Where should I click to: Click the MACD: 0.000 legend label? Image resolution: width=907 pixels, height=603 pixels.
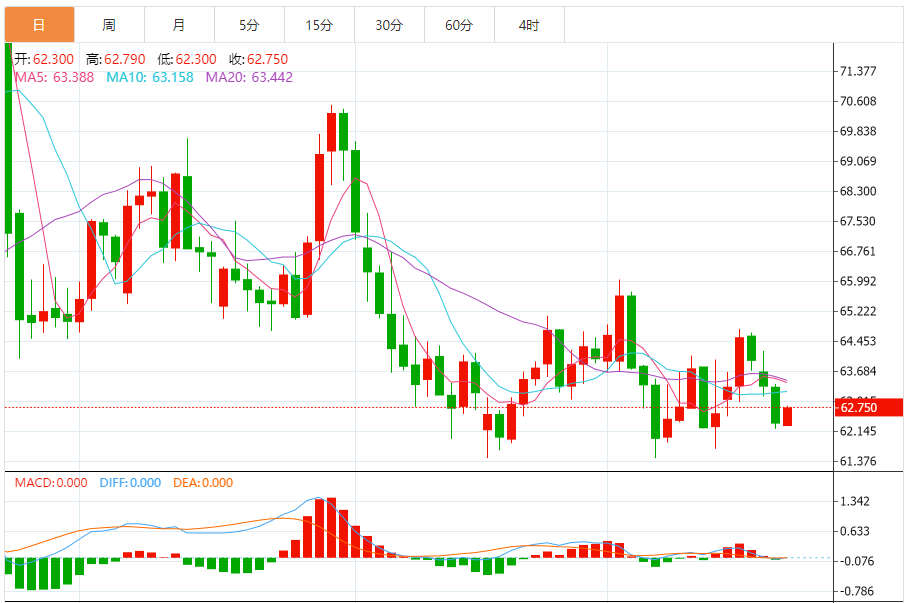click(x=51, y=483)
